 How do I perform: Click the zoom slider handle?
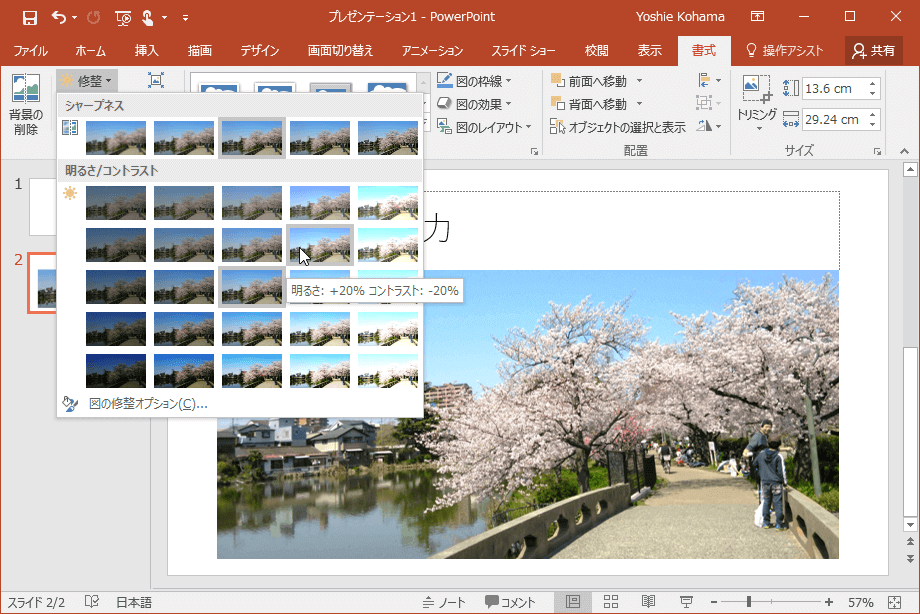(749, 602)
